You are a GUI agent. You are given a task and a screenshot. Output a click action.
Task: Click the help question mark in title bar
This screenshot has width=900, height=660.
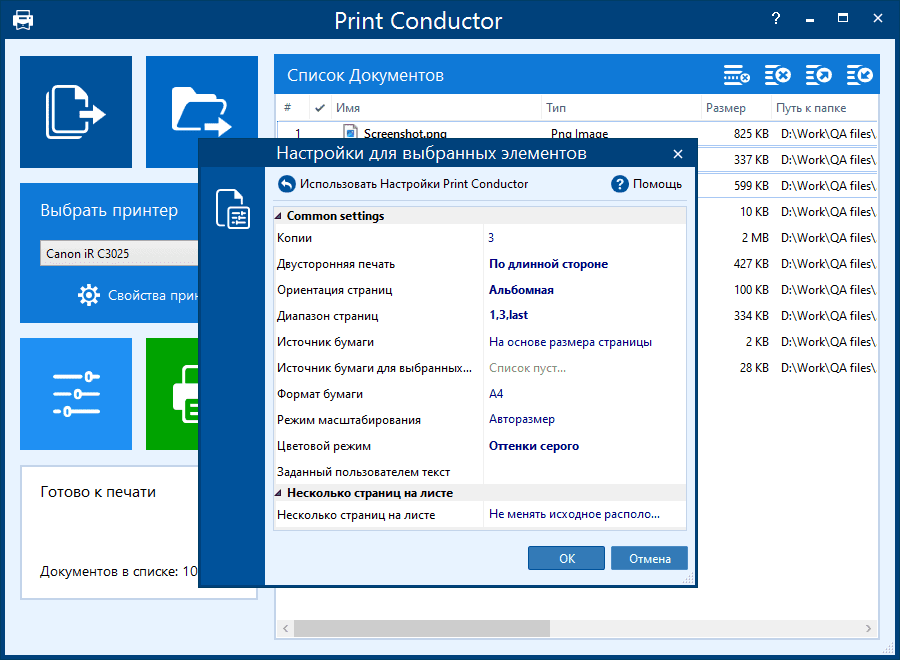(776, 18)
